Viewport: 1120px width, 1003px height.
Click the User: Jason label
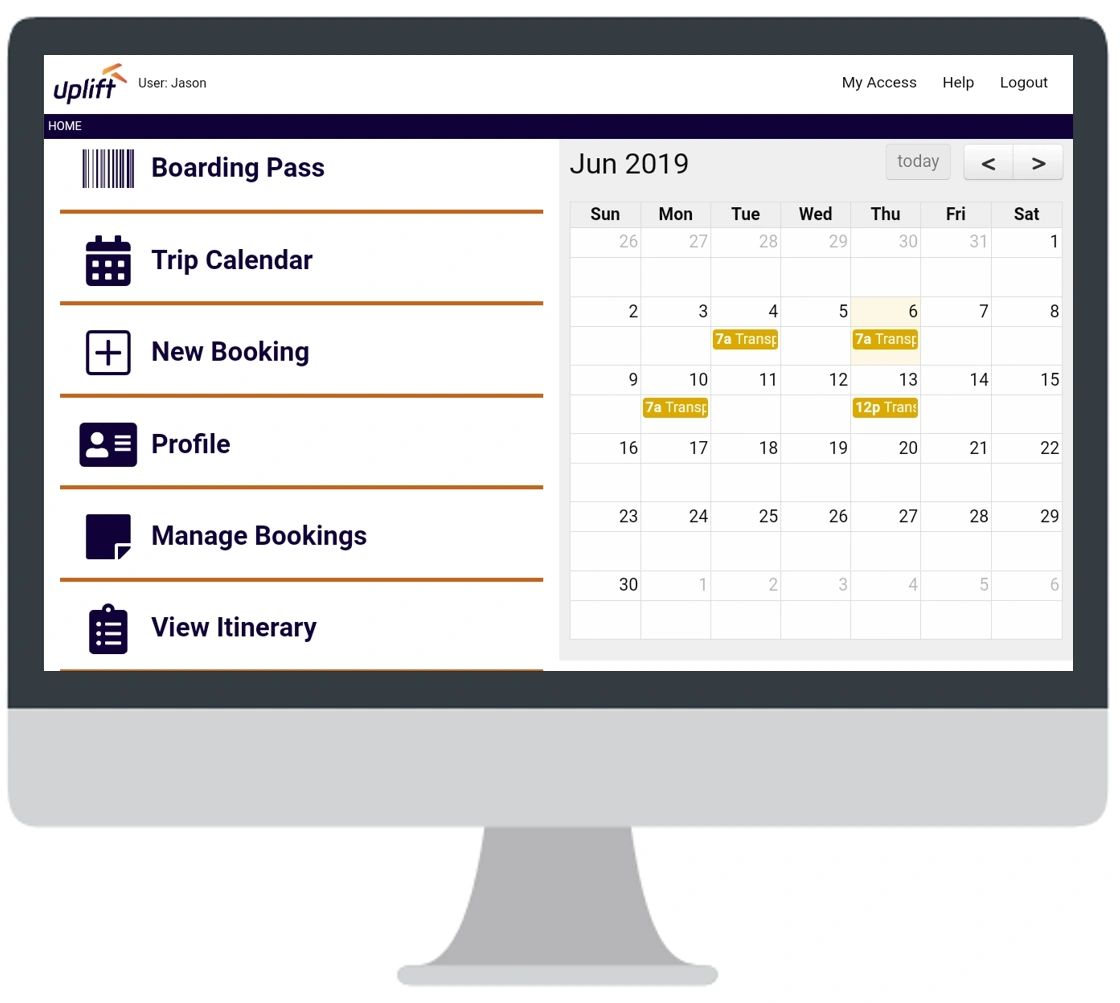(171, 84)
